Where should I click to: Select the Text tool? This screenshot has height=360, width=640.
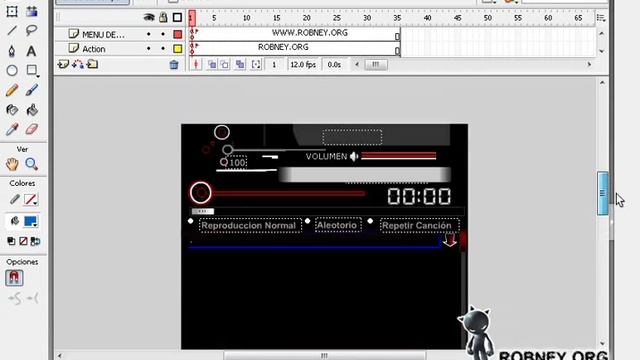[31, 51]
